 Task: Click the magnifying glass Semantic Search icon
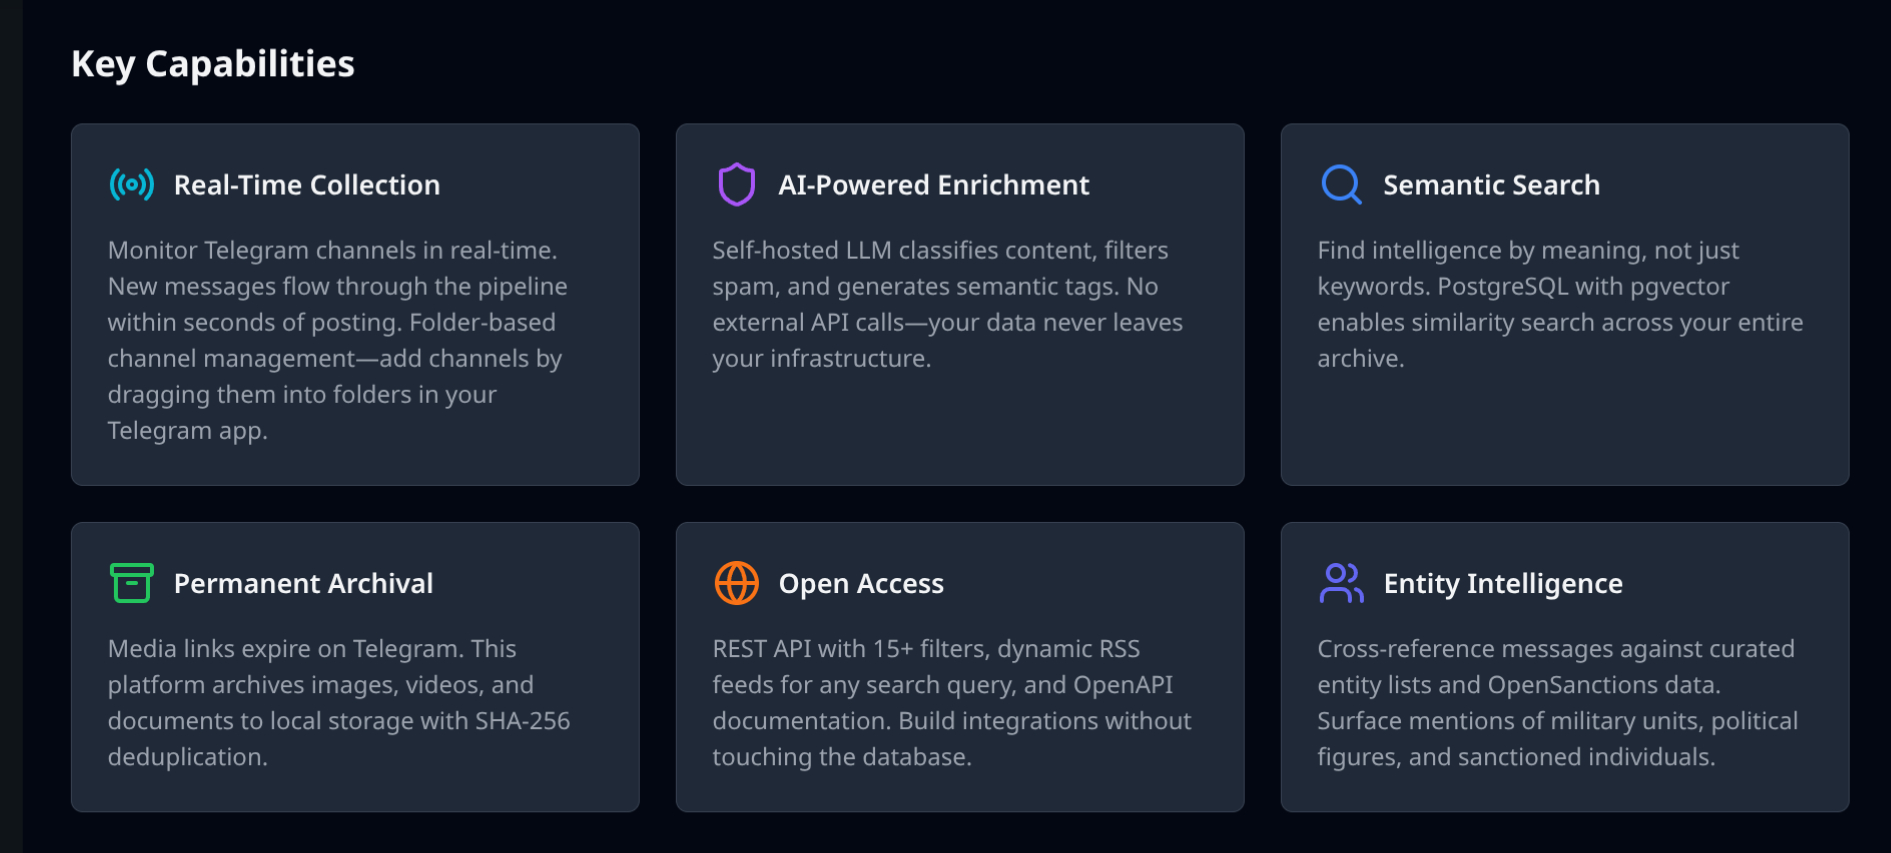pos(1341,185)
